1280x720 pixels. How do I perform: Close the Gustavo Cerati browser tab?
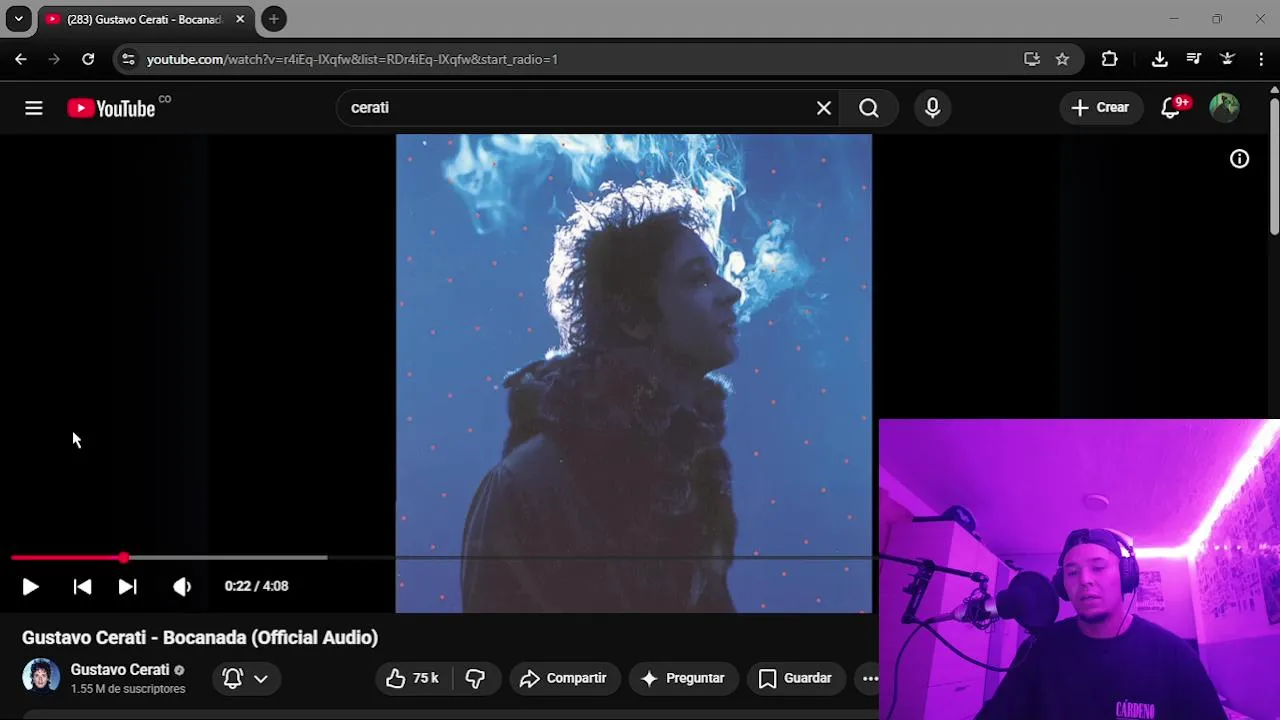coord(240,19)
